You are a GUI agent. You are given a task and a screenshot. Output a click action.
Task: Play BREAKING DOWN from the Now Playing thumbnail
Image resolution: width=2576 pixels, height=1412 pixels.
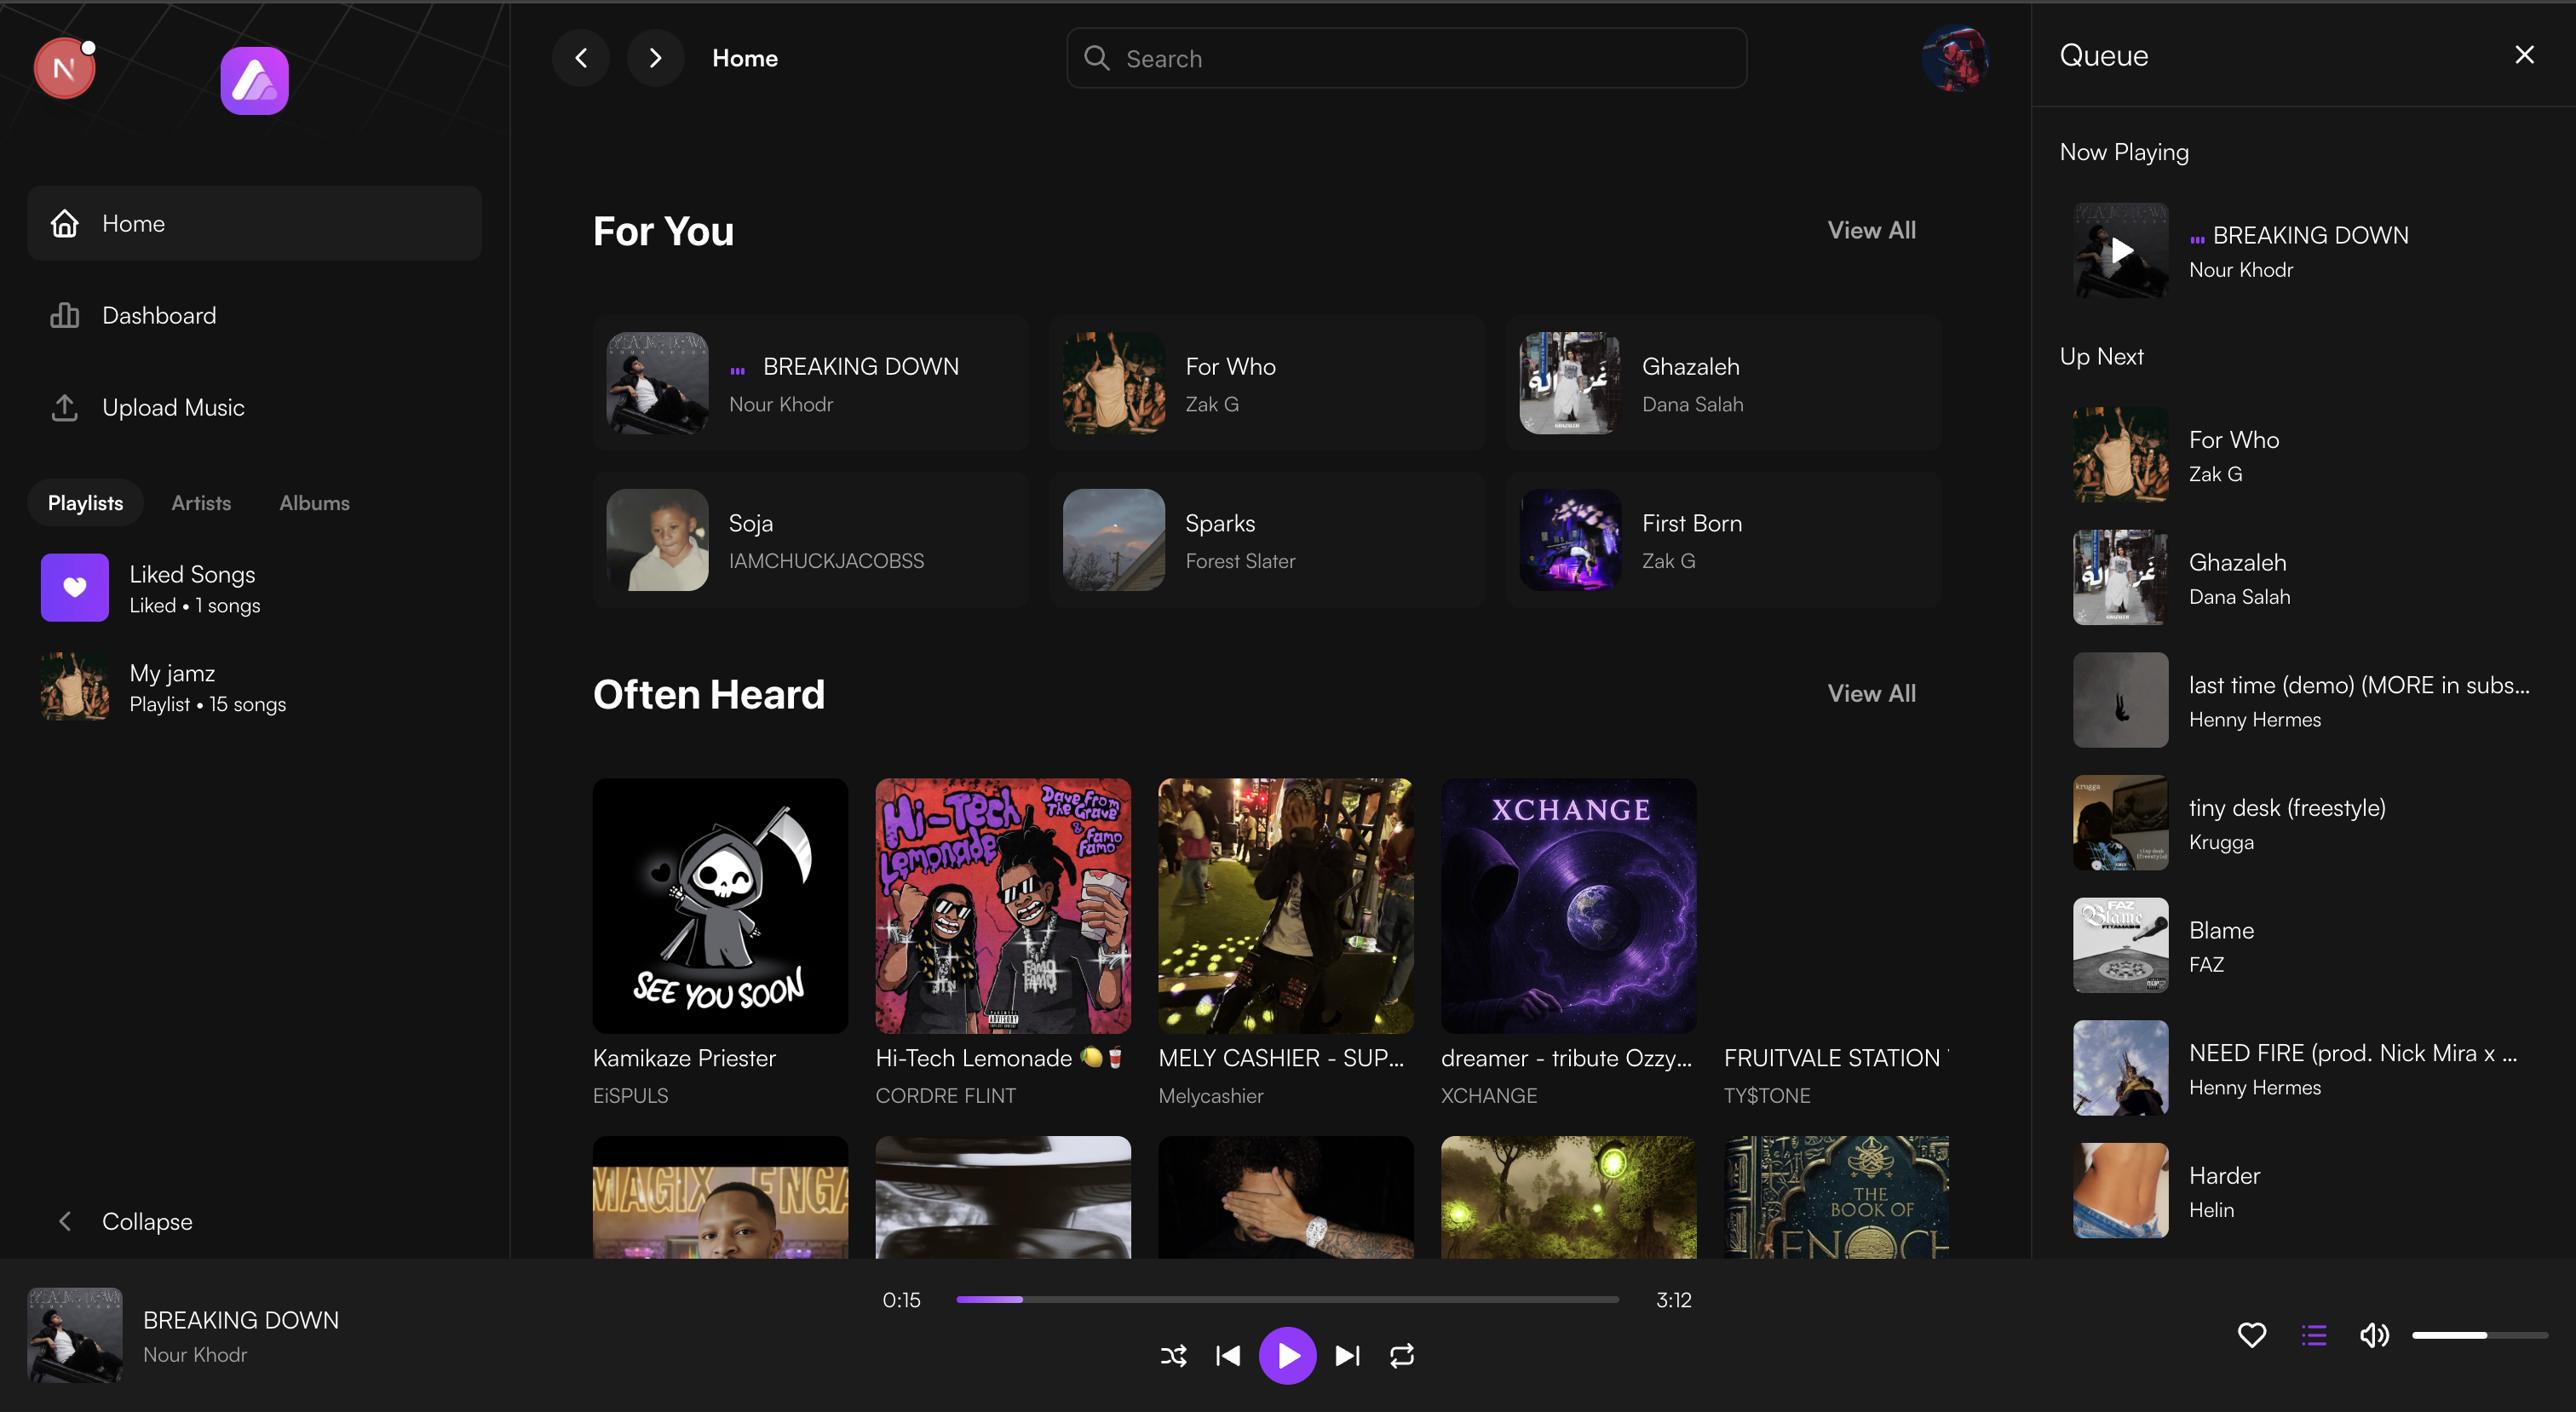[x=2120, y=251]
